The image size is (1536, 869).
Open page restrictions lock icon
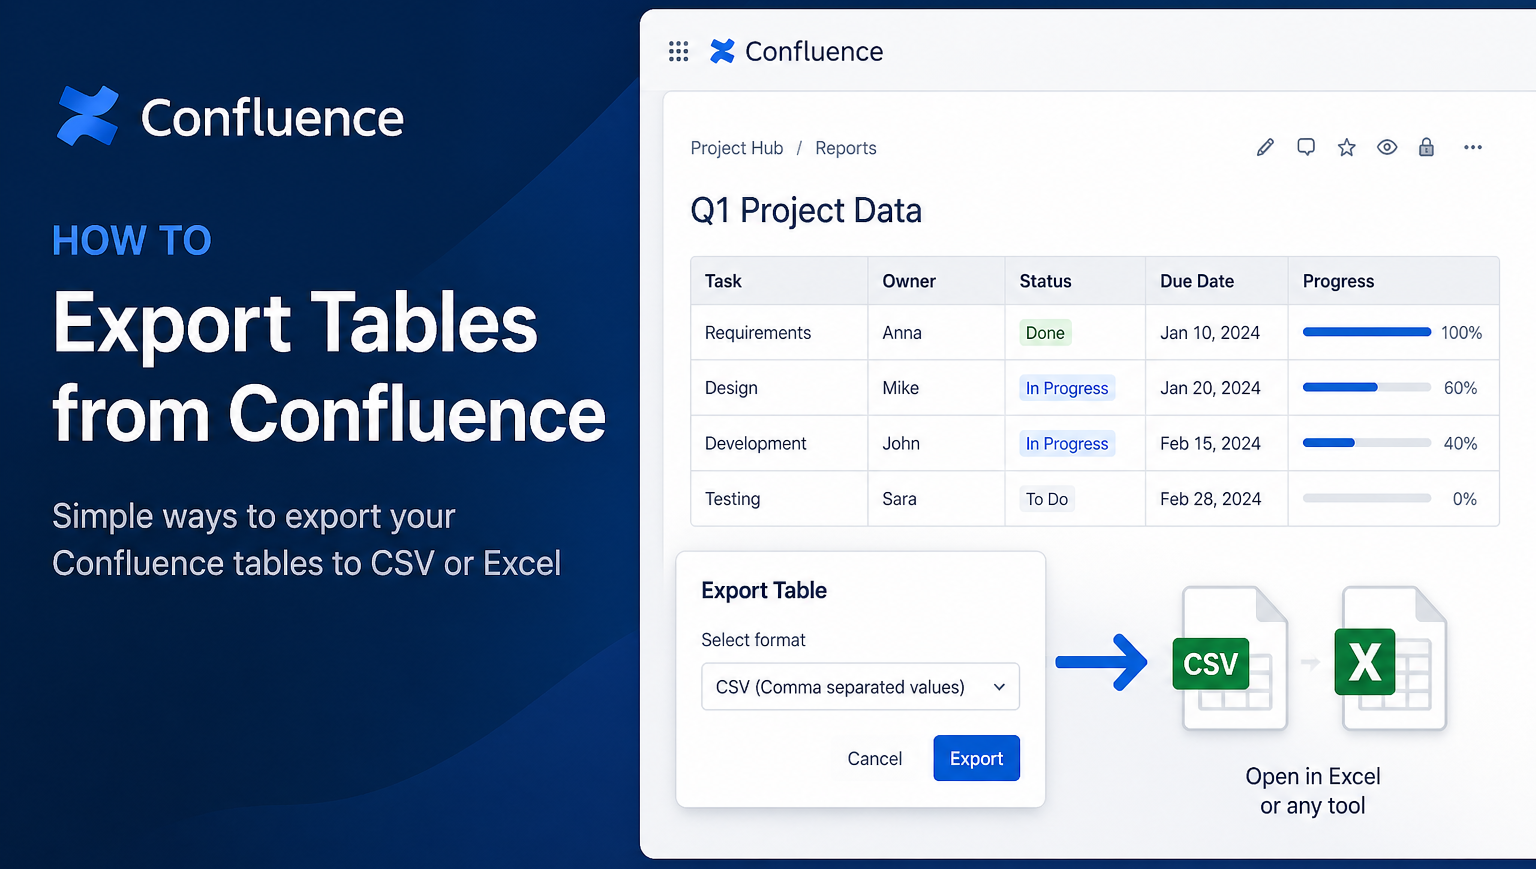tap(1427, 148)
